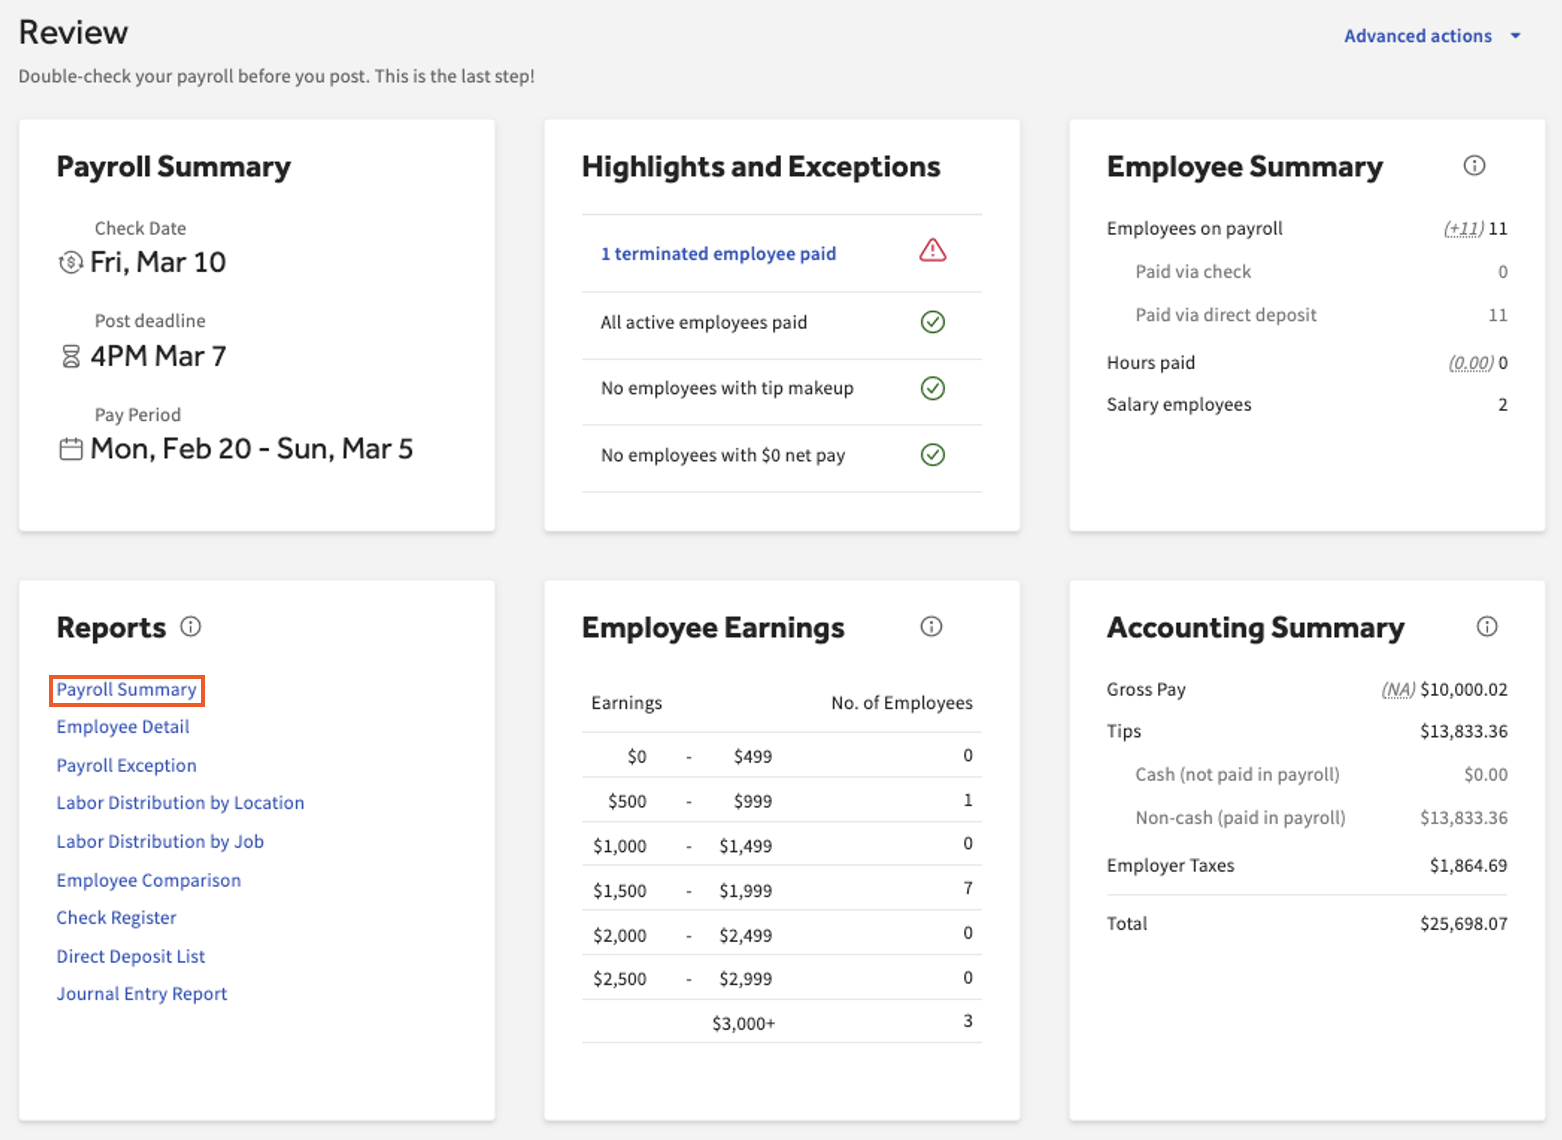Click the Accounting Summary info icon

(x=1487, y=627)
